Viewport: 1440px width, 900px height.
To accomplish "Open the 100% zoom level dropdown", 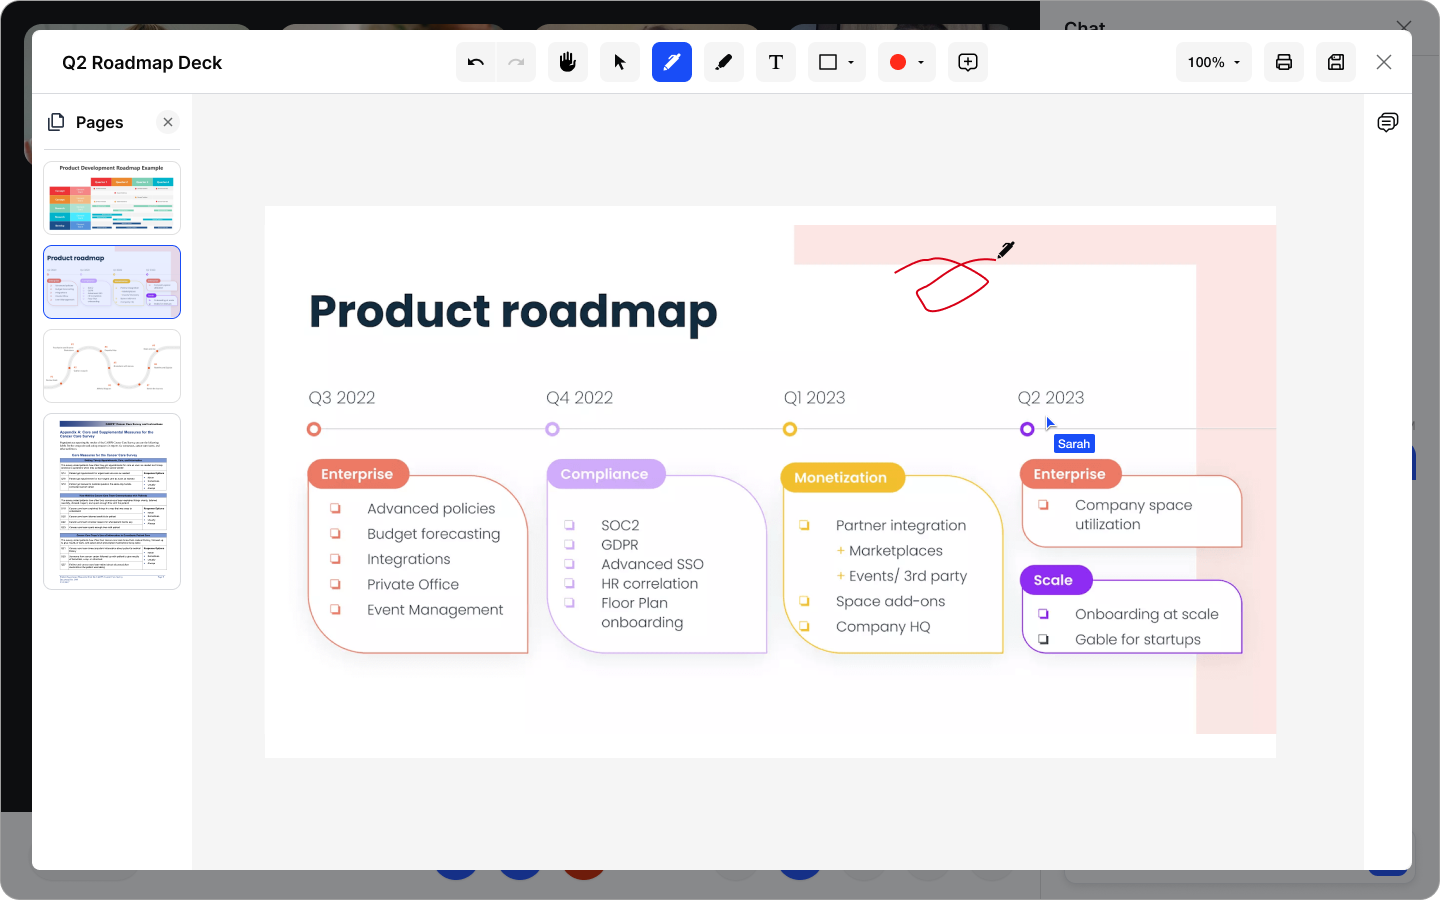I will (1214, 62).
